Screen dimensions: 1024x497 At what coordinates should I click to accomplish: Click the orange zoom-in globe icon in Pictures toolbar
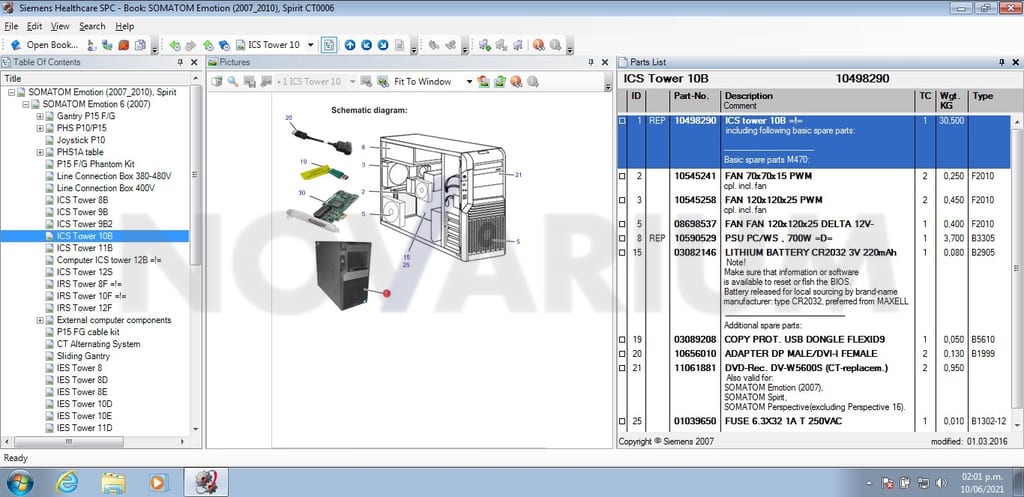pos(516,82)
